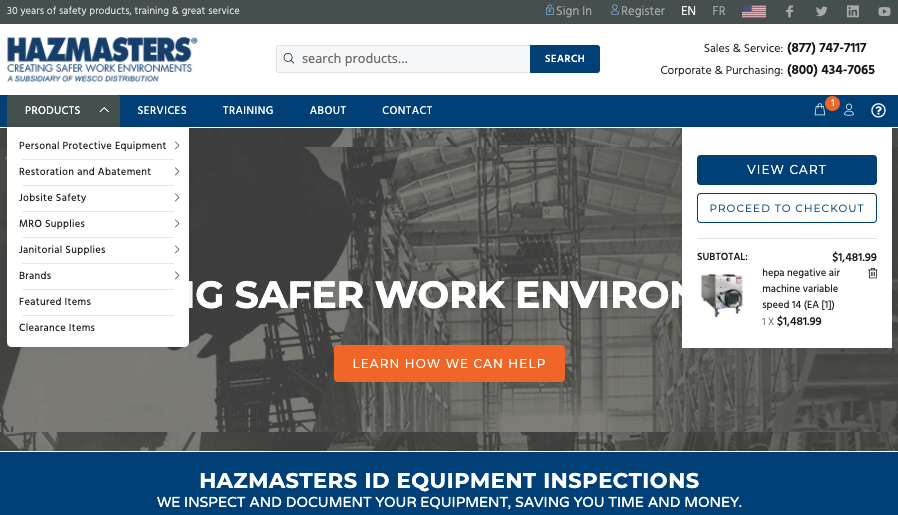Open MRO Supplies category

pyautogui.click(x=52, y=223)
